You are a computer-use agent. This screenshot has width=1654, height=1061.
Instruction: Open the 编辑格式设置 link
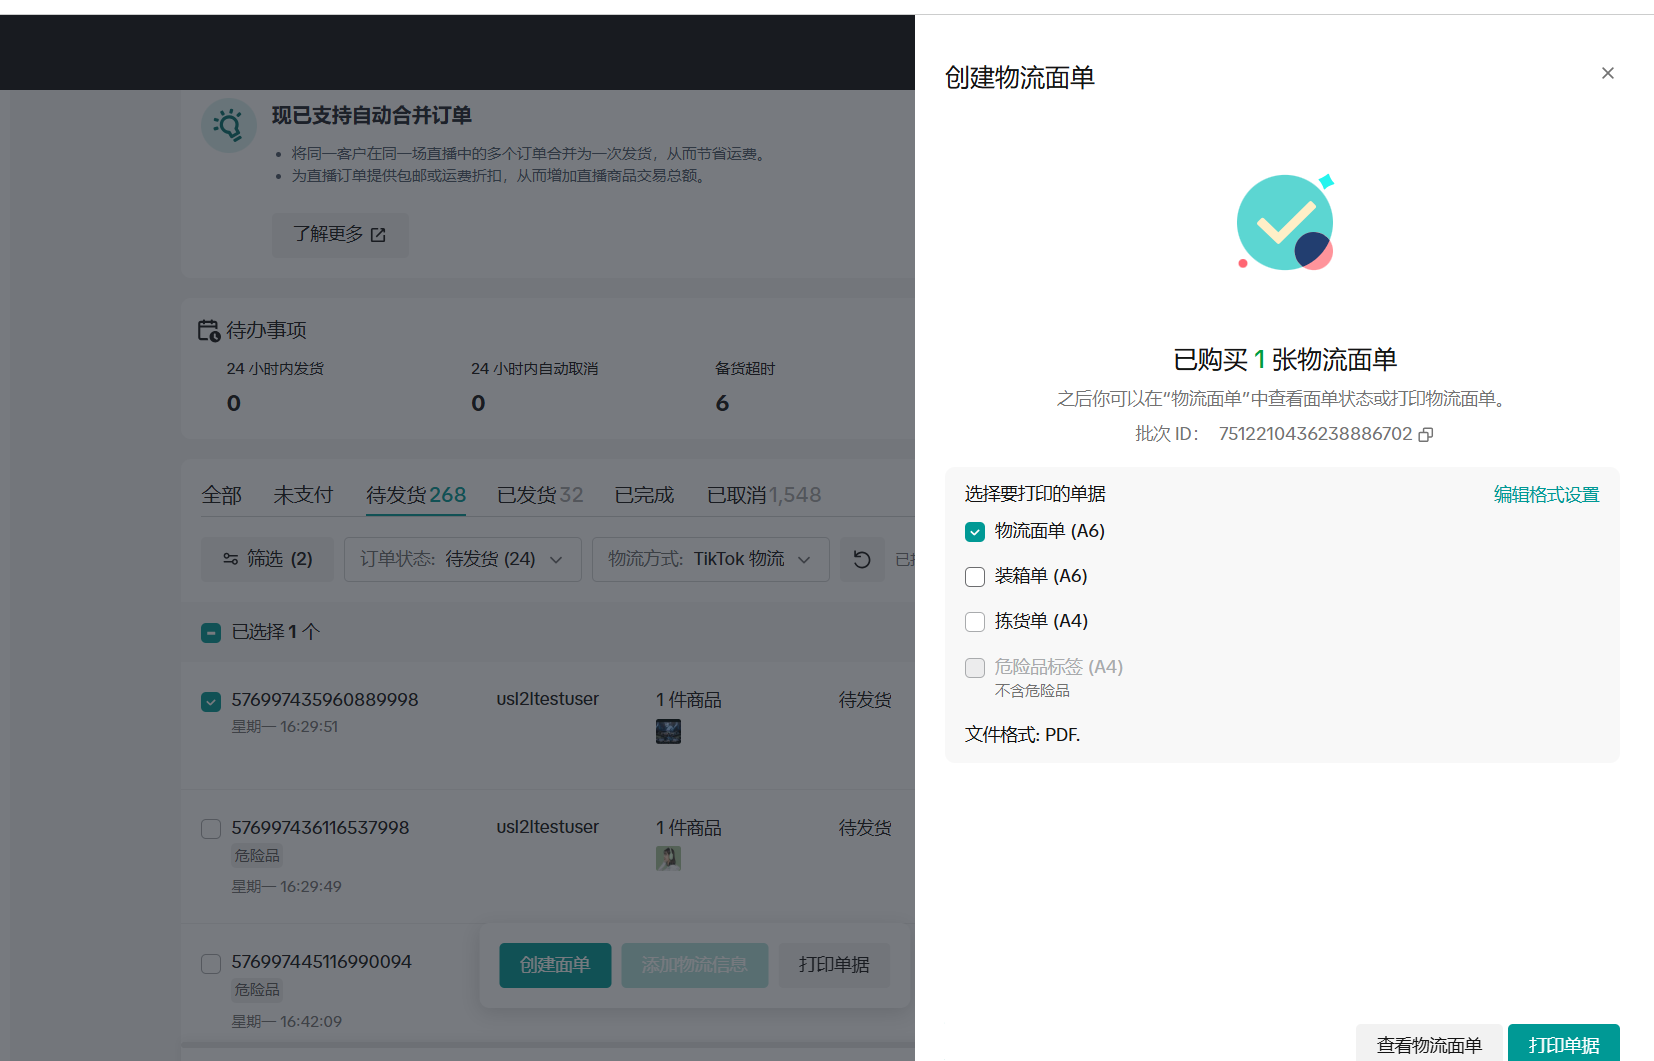click(1546, 495)
